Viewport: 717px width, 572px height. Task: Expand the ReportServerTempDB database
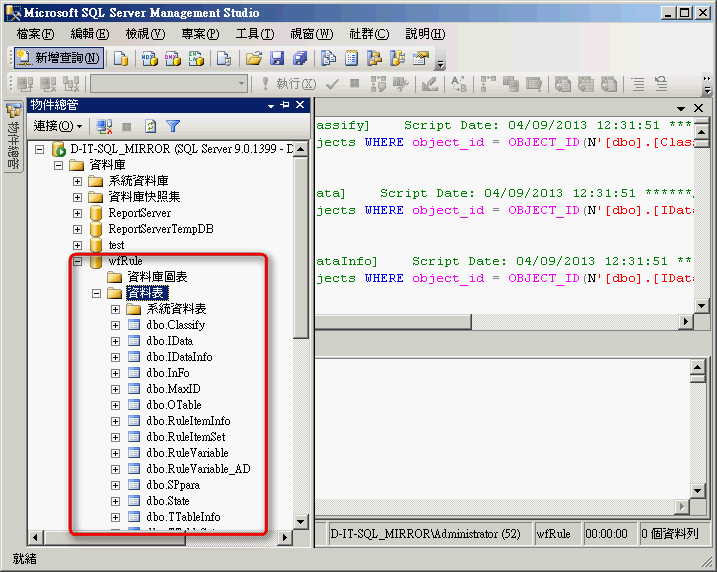tap(77, 229)
